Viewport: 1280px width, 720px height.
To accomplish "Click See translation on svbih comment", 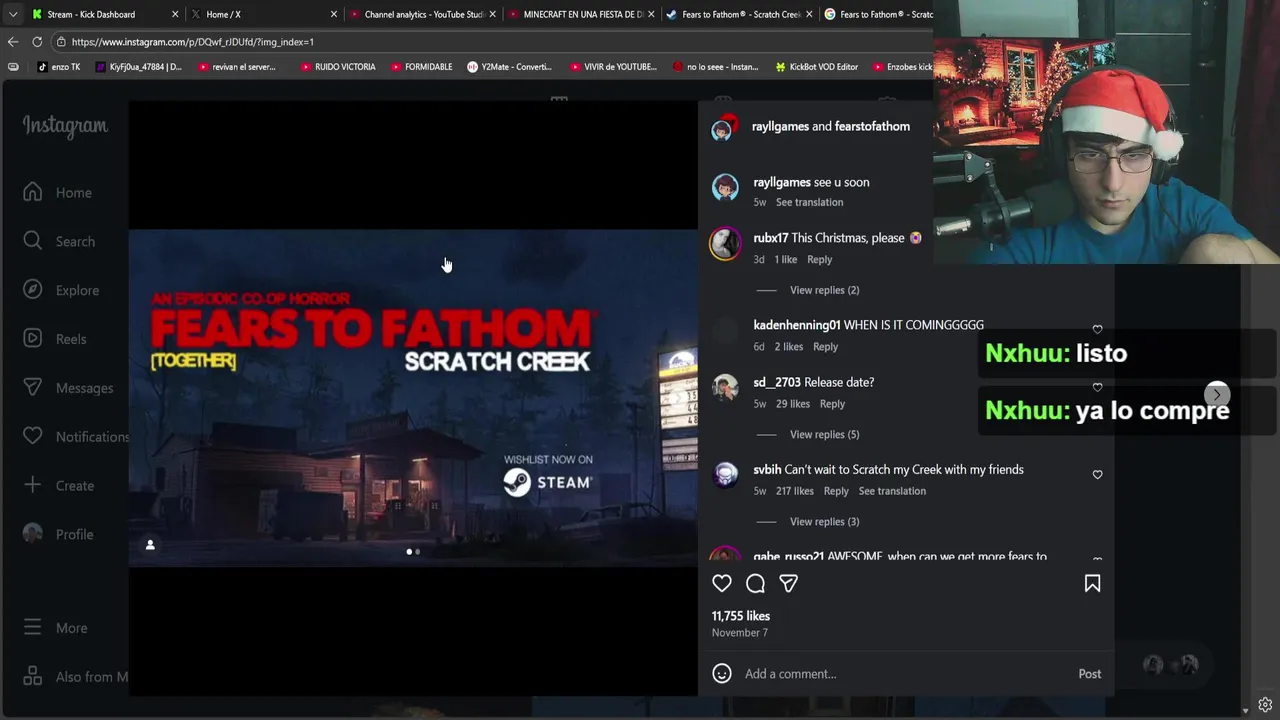I will 892,491.
